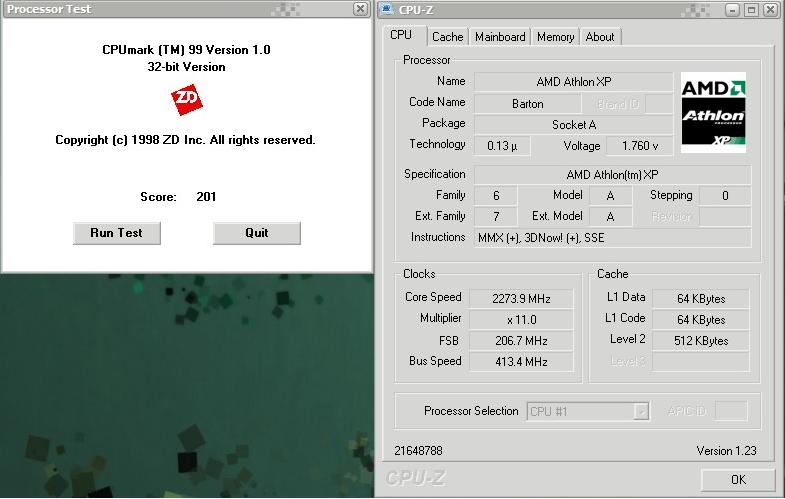Viewport: 785px width, 499px height.
Task: Click the Code Name value Barton
Action: point(528,104)
